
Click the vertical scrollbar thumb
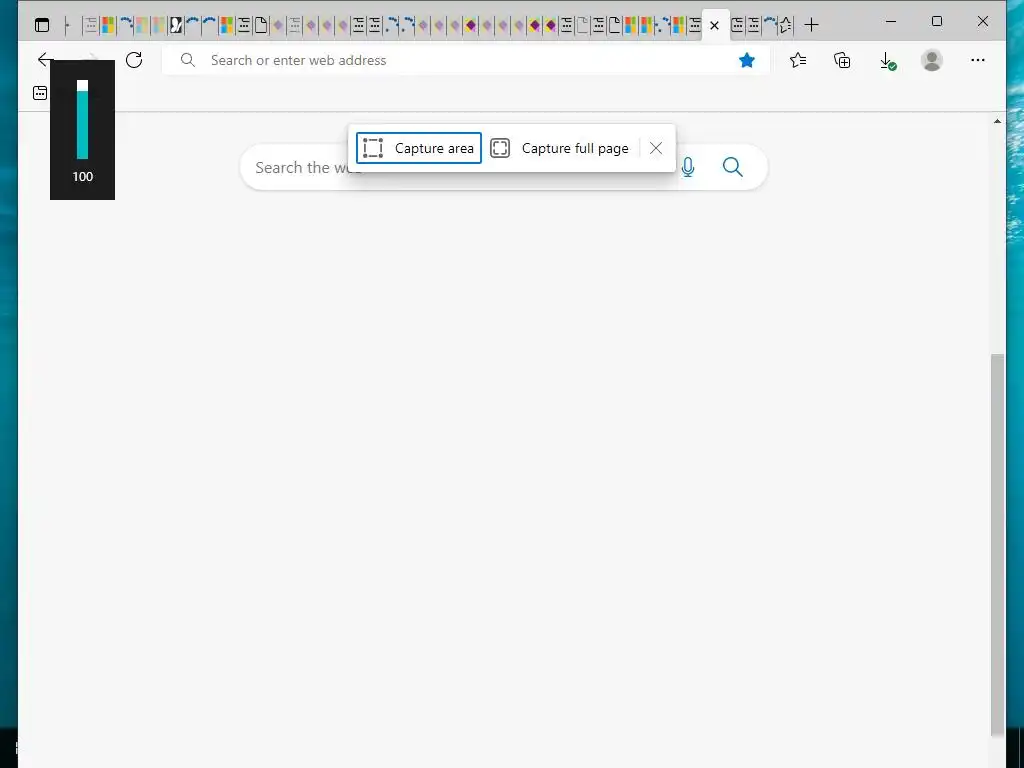(x=997, y=545)
